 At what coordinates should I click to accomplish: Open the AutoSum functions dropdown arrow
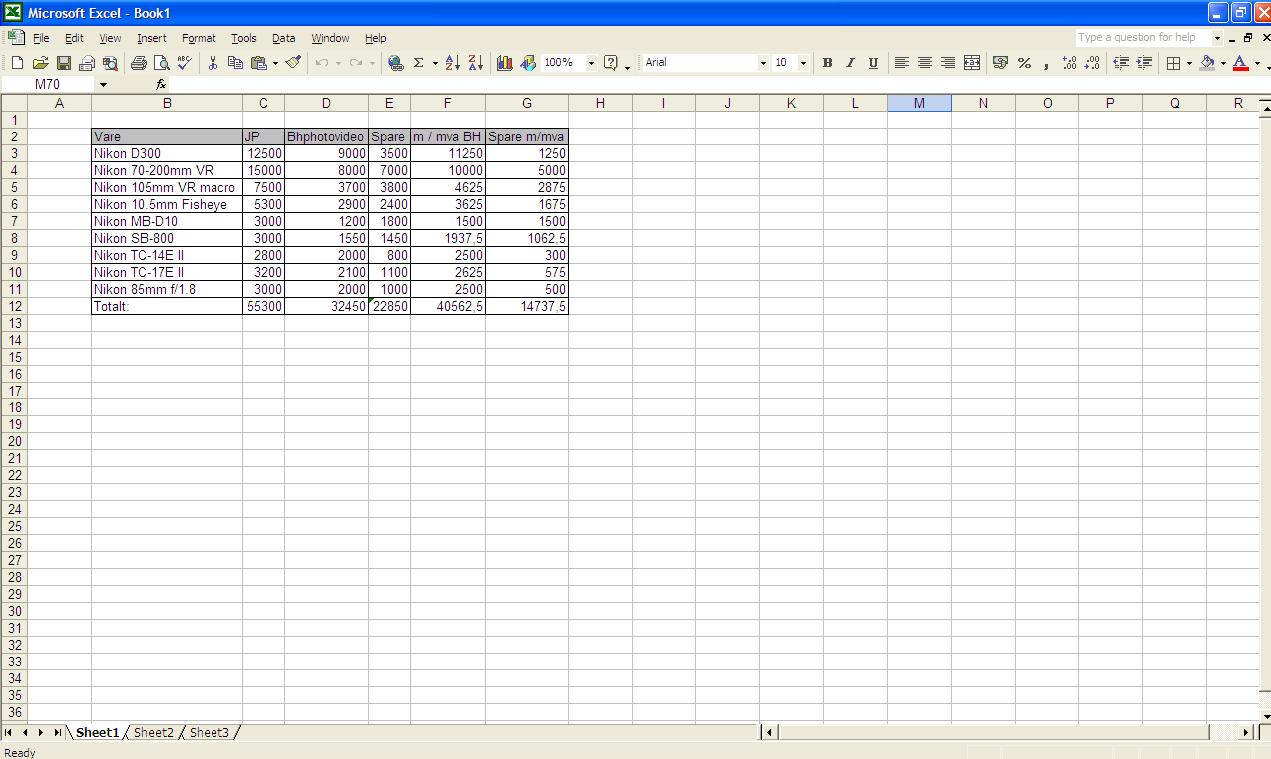[435, 63]
